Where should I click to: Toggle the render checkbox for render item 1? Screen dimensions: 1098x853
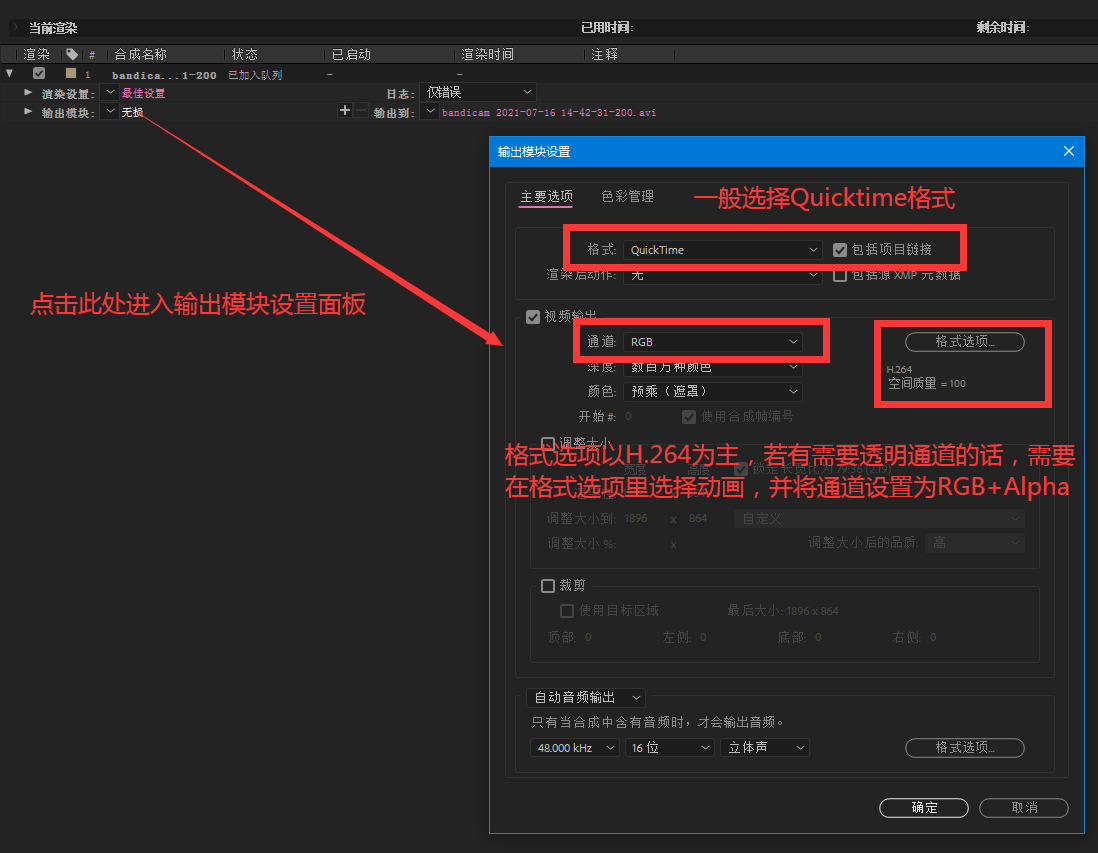[39, 73]
